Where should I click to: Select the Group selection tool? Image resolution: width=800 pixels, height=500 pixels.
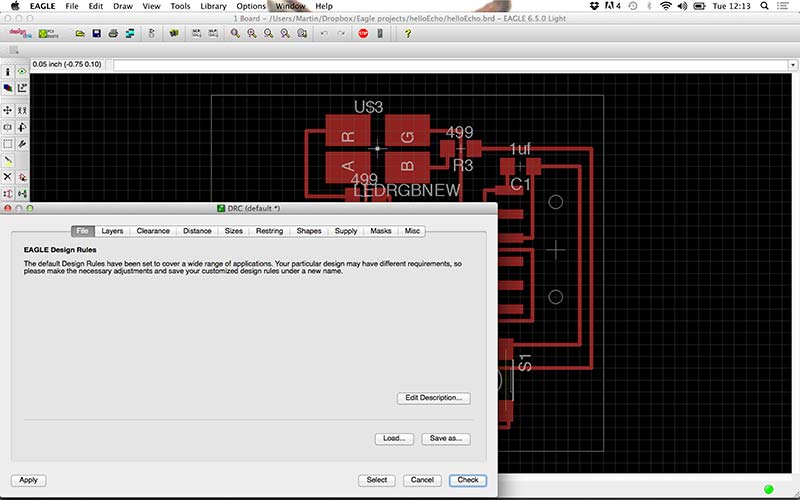8,144
